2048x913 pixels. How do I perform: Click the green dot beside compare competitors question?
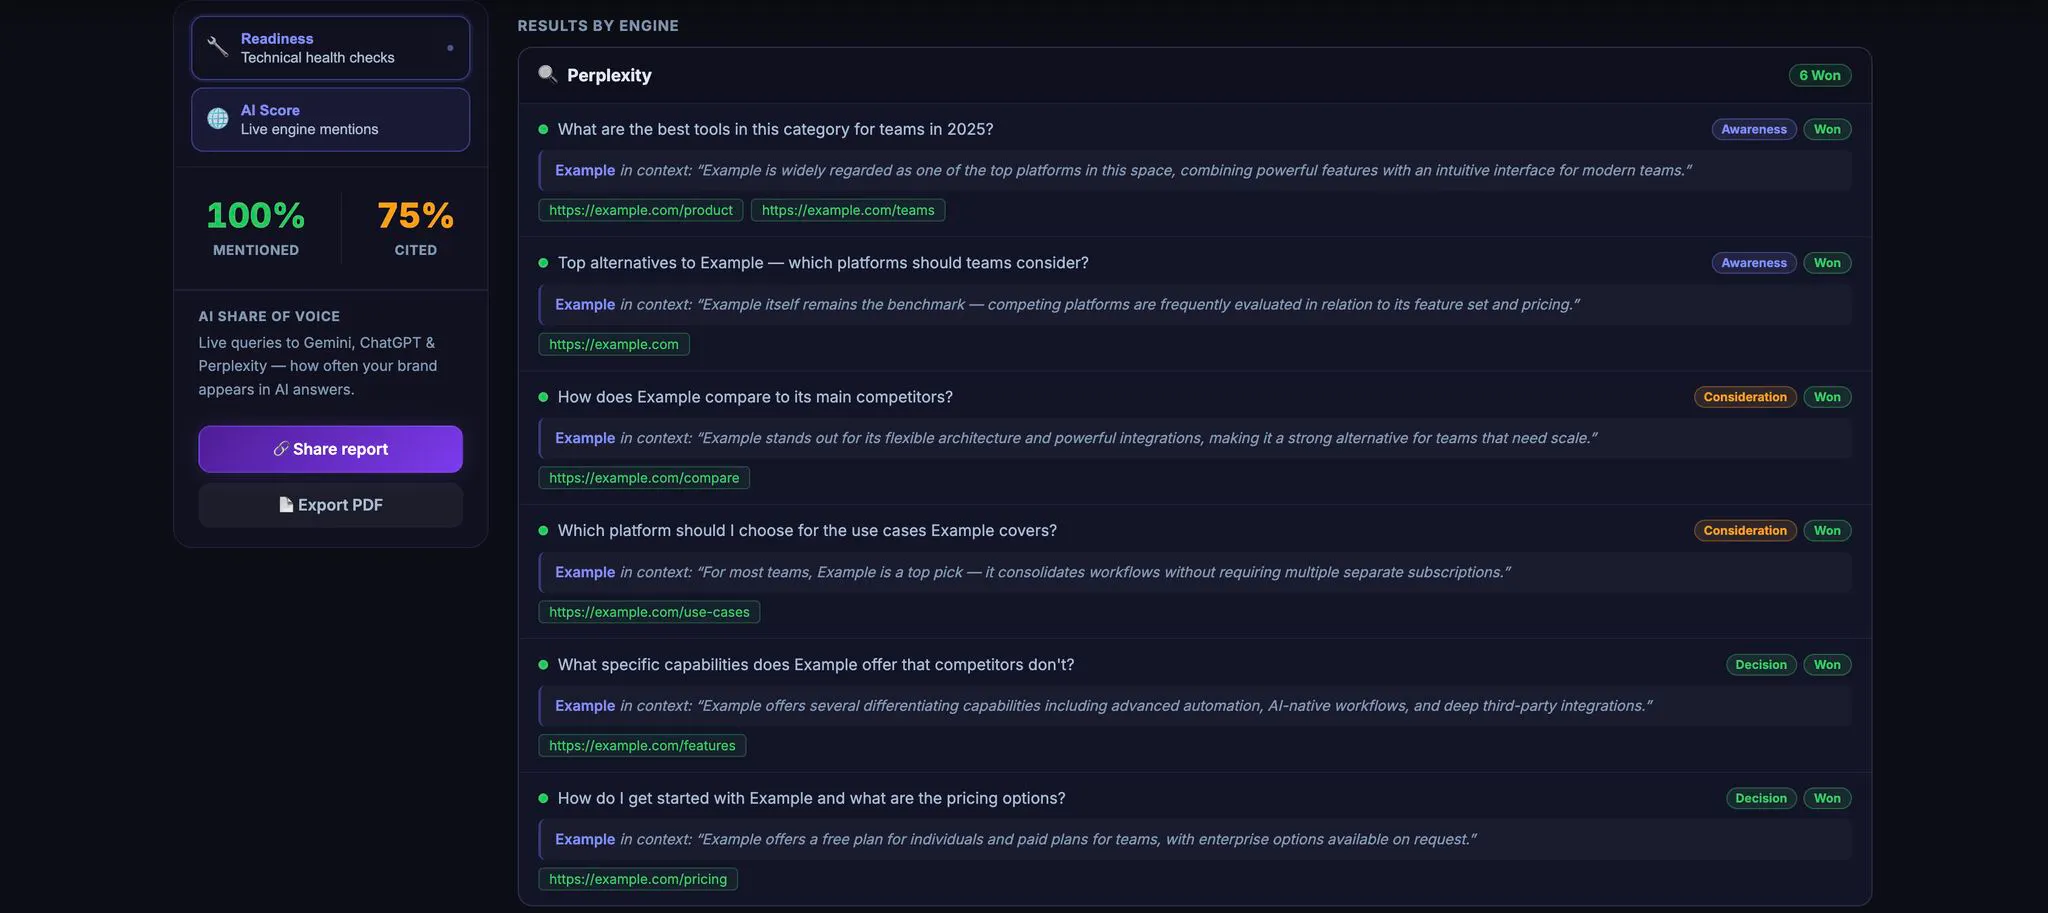tap(543, 397)
